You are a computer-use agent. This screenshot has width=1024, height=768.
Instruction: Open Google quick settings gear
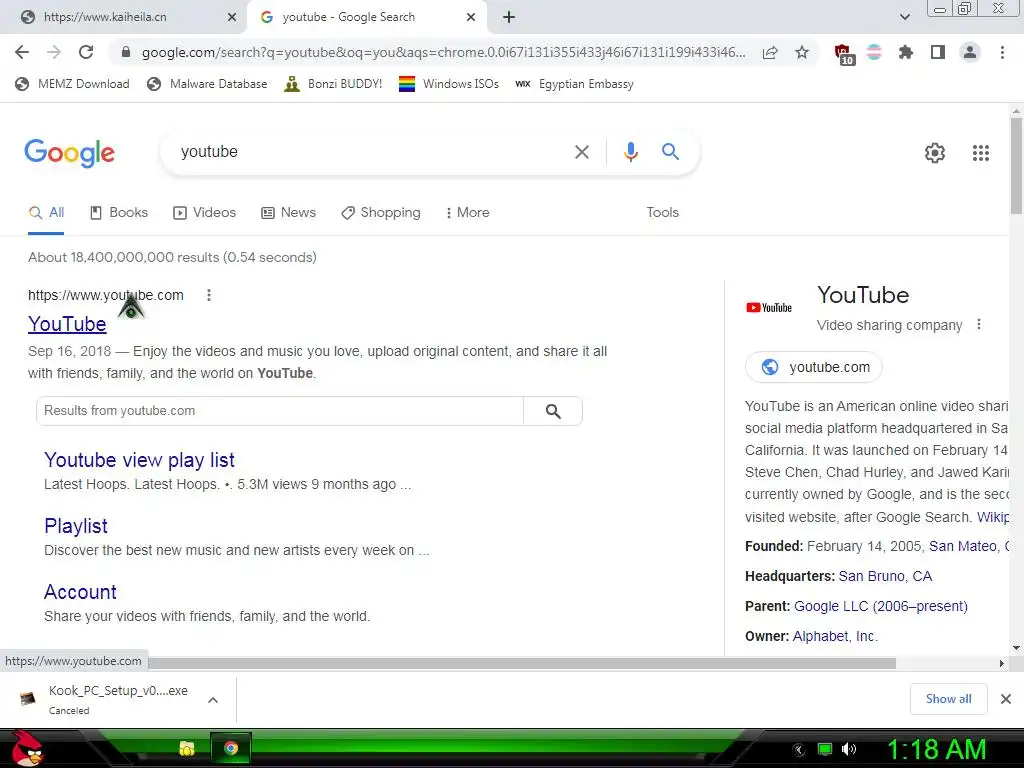pyautogui.click(x=935, y=153)
